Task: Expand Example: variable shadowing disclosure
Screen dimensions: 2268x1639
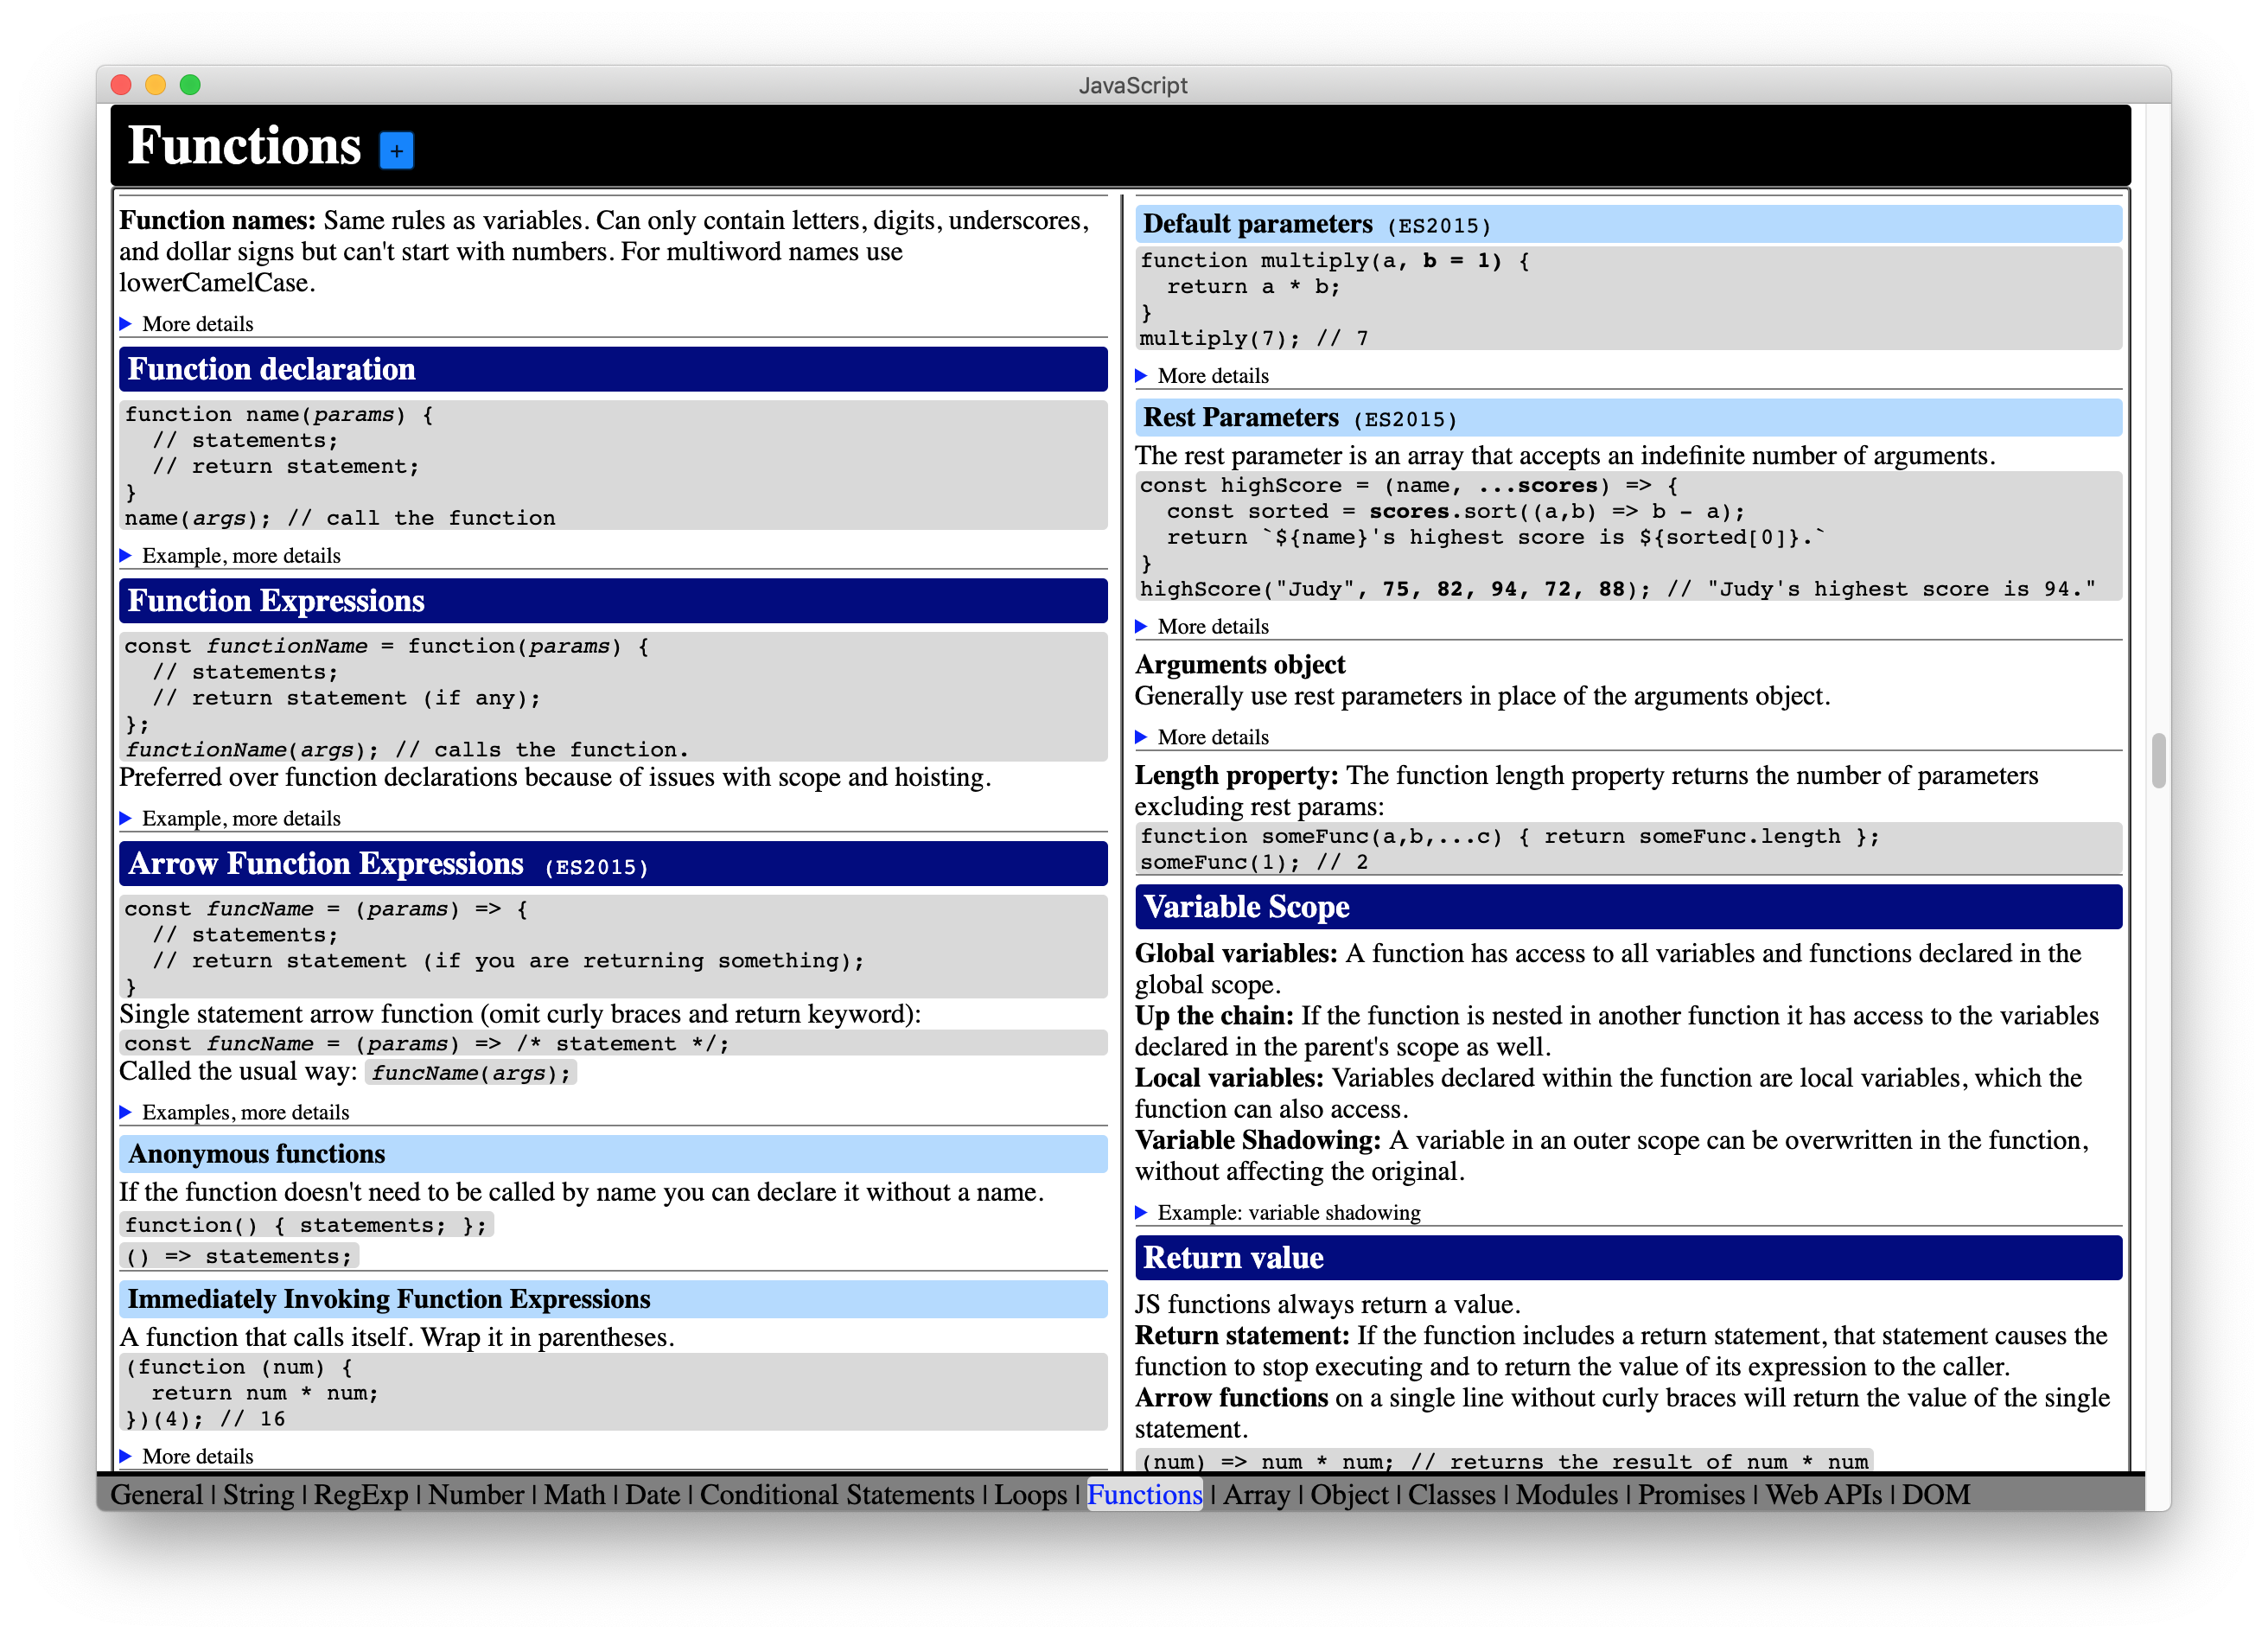Action: 1279,1213
